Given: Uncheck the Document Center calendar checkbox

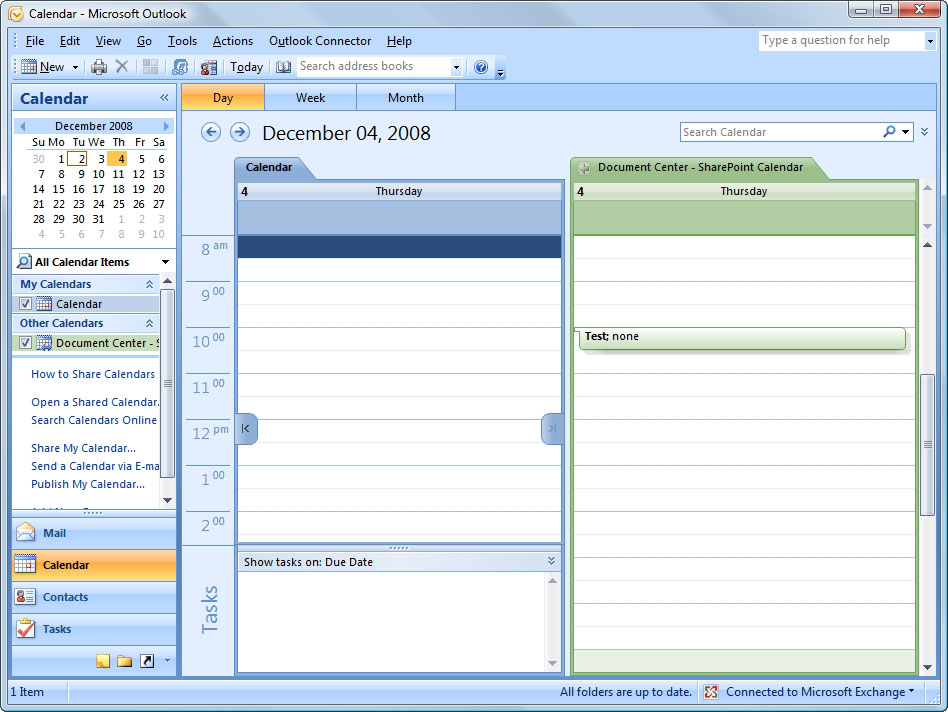Looking at the screenshot, I should tap(26, 343).
